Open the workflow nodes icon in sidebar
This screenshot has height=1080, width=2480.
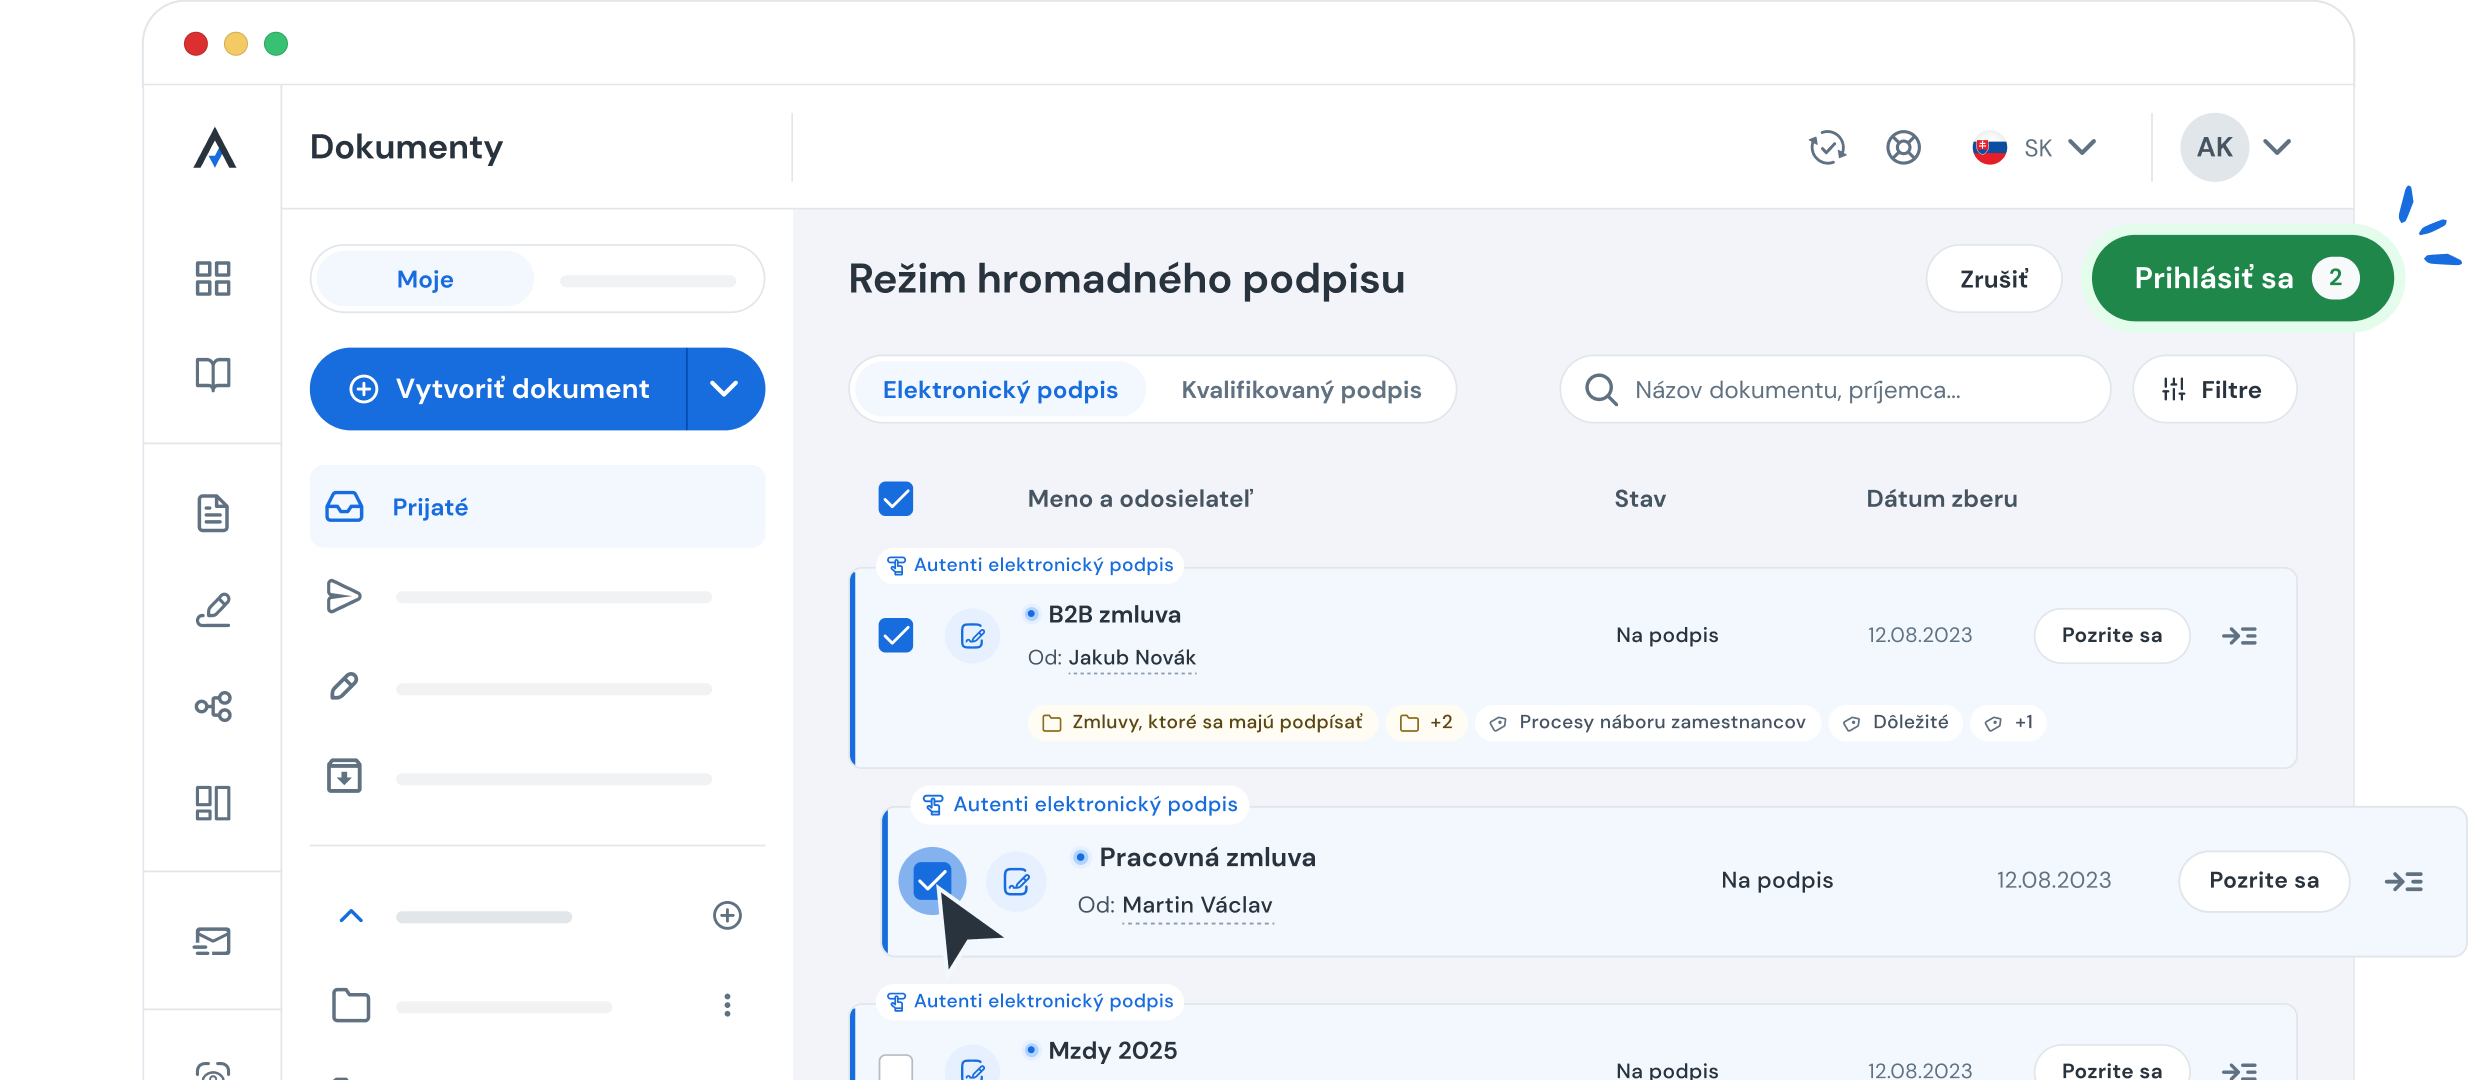click(x=213, y=707)
